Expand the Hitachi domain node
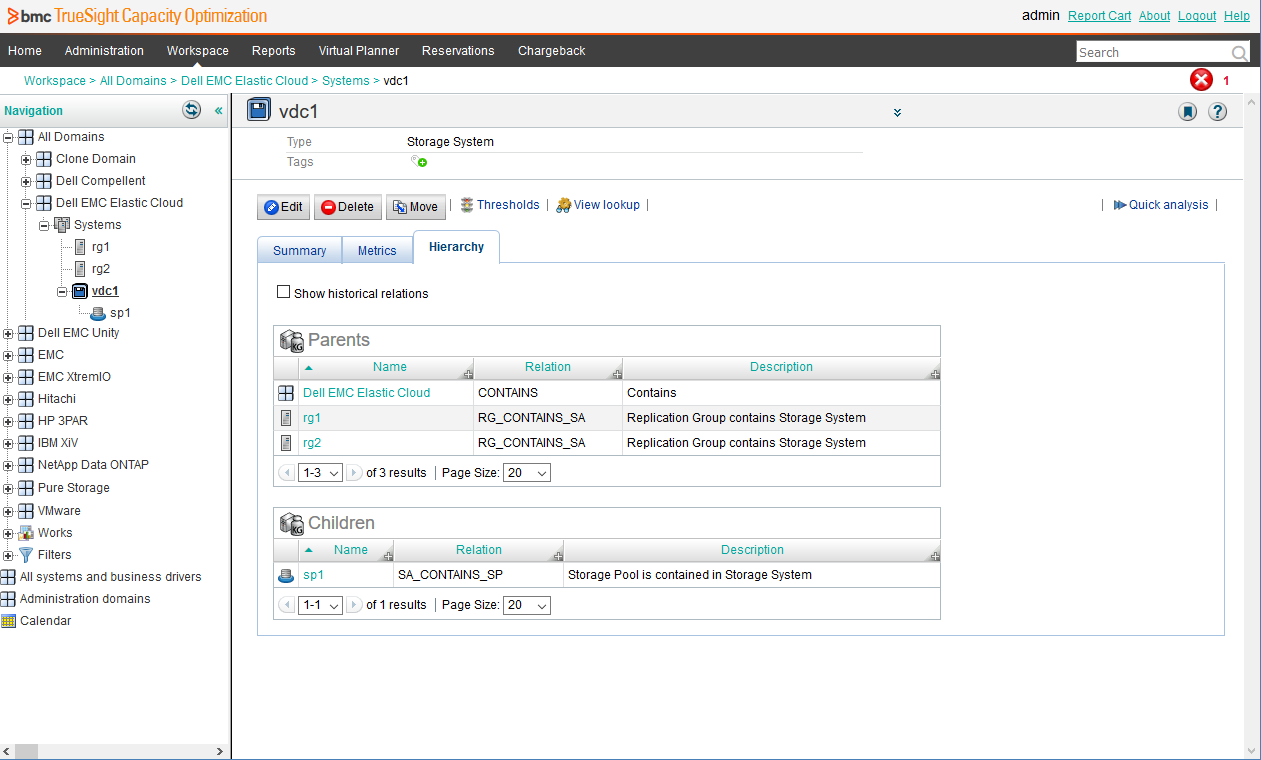1261x760 pixels. pyautogui.click(x=8, y=399)
